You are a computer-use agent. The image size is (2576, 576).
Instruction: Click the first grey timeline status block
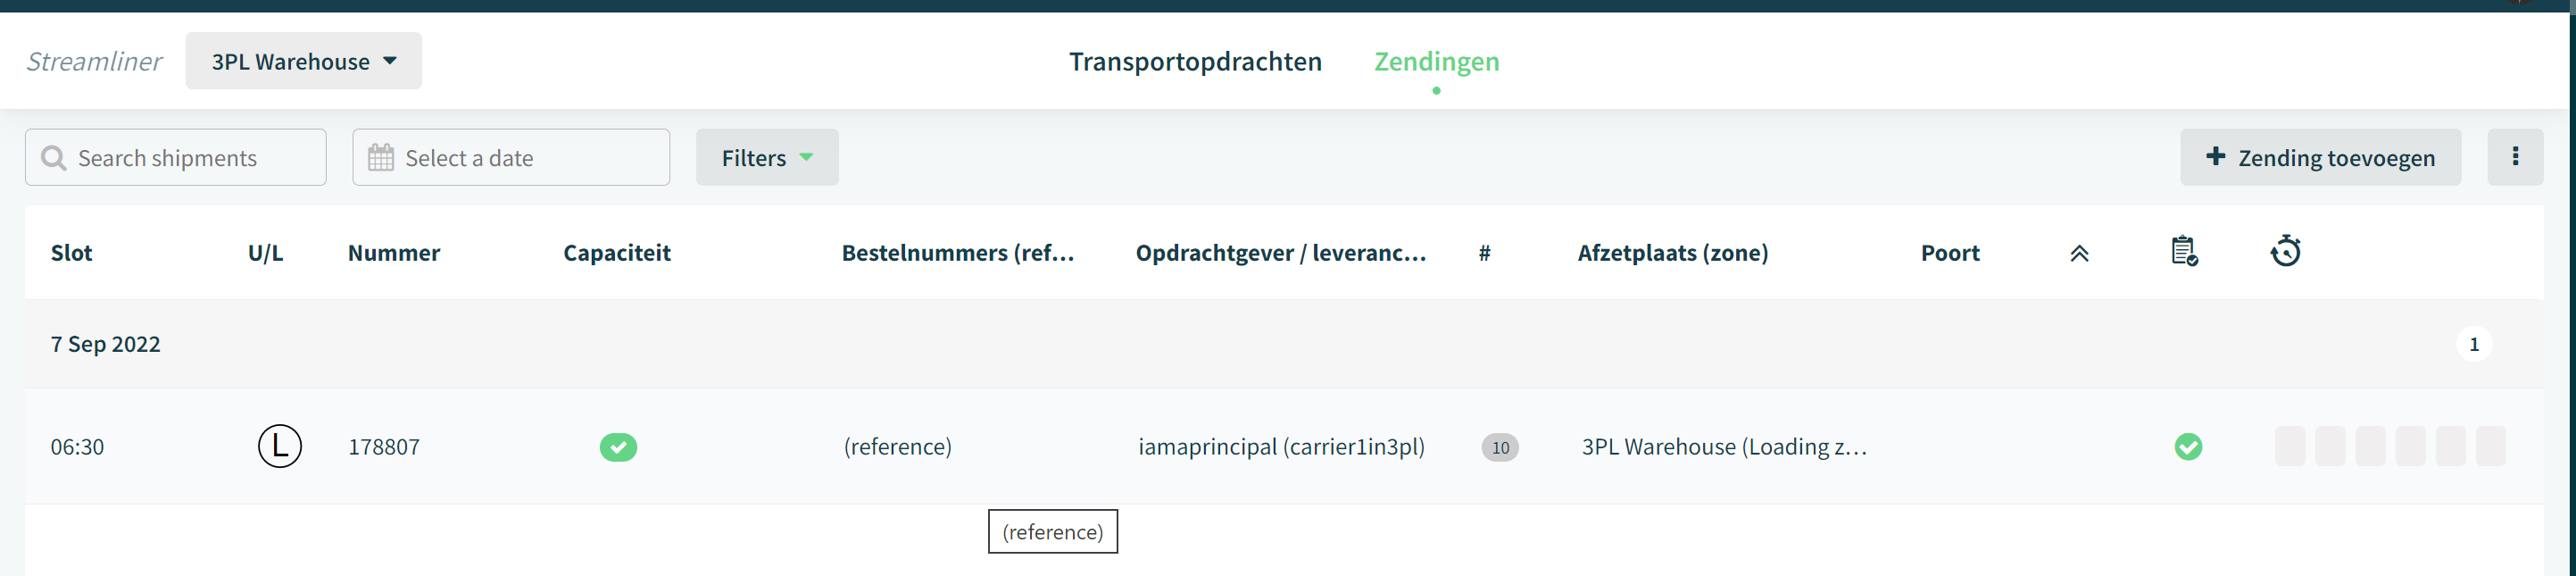point(2290,446)
